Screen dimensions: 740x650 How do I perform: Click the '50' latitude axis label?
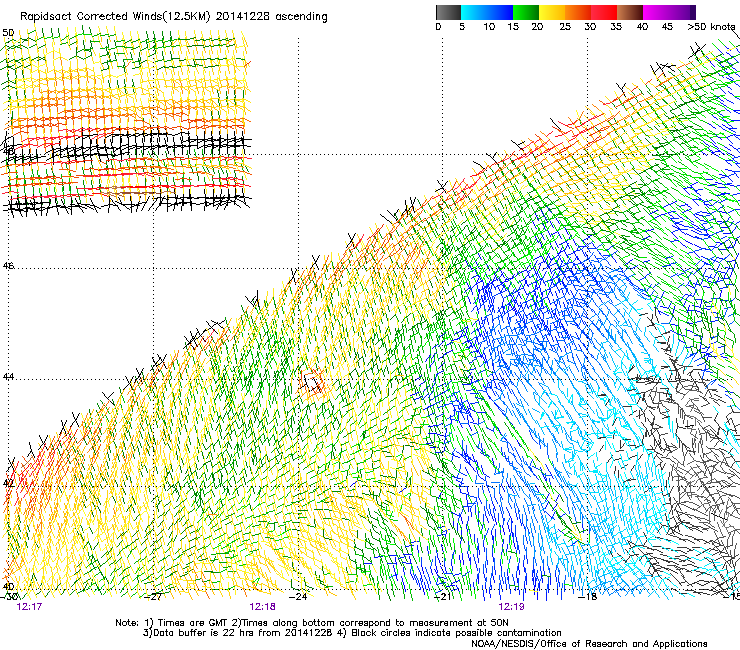[8, 33]
